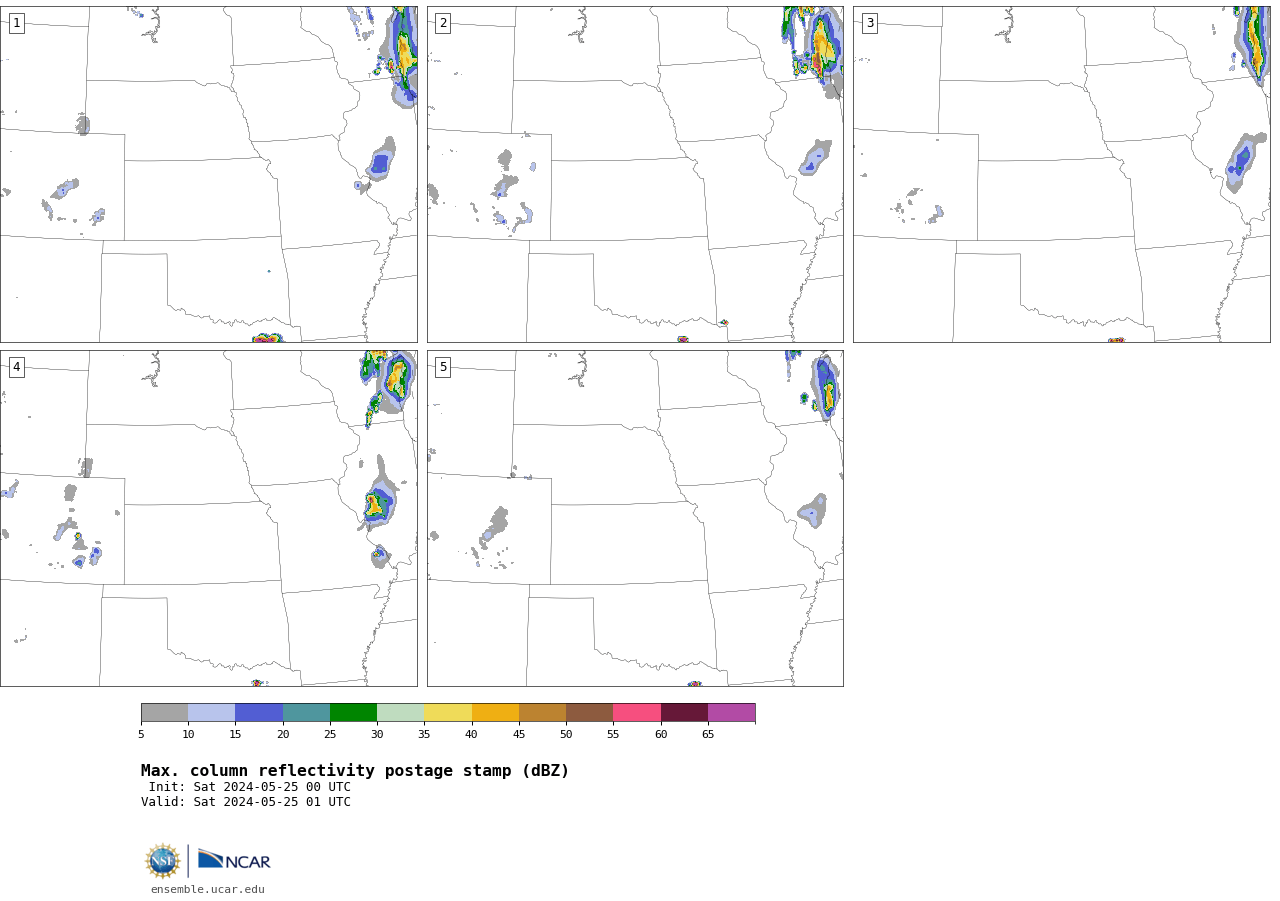This screenshot has height=901, width=1280.
Task: Click the Max. column reflectivity title
Action: pos(355,771)
